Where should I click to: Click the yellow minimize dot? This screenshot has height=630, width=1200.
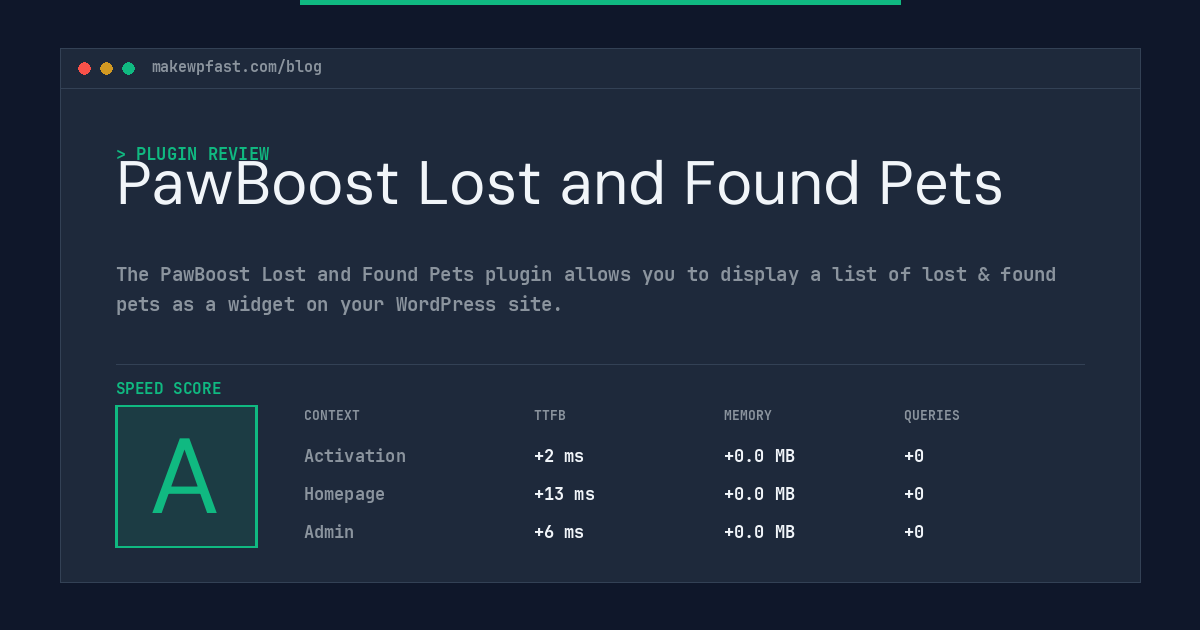pyautogui.click(x=106, y=68)
